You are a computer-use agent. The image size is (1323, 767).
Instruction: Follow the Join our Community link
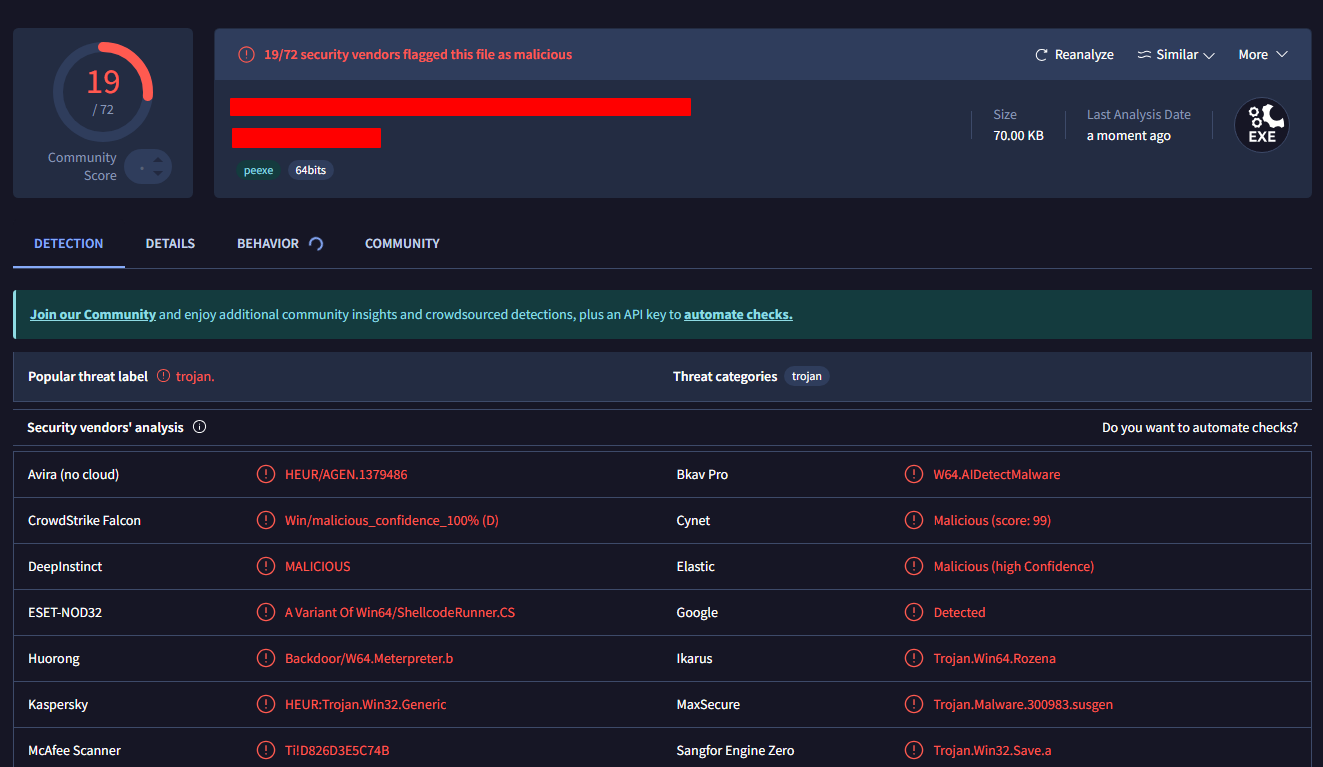(93, 314)
